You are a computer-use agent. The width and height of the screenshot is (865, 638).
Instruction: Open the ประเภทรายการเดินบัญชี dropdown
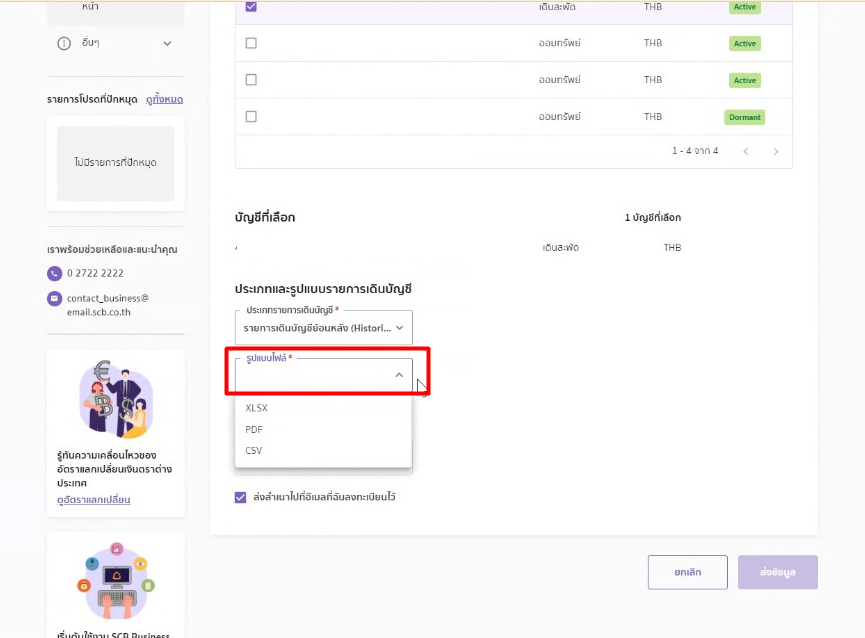(324, 328)
